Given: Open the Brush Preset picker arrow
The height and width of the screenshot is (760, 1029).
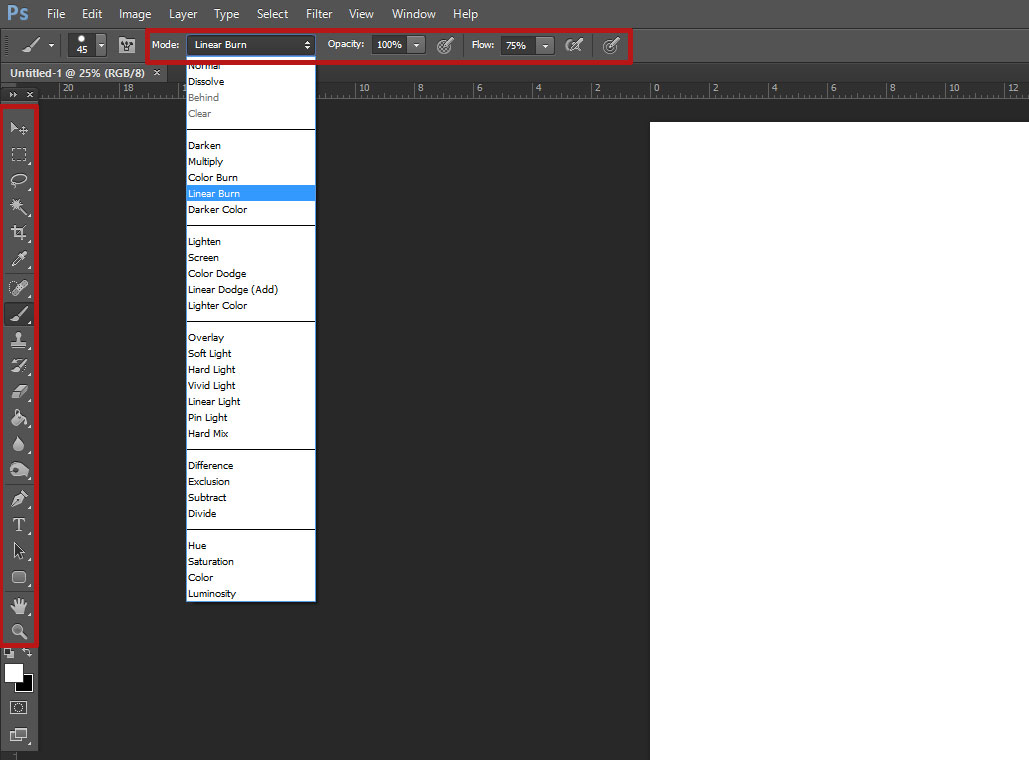Looking at the screenshot, I should point(101,45).
